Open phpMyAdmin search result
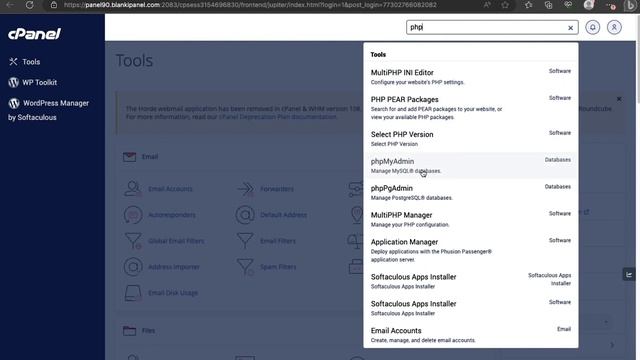Viewport: 640px width, 360px height. tap(471, 166)
